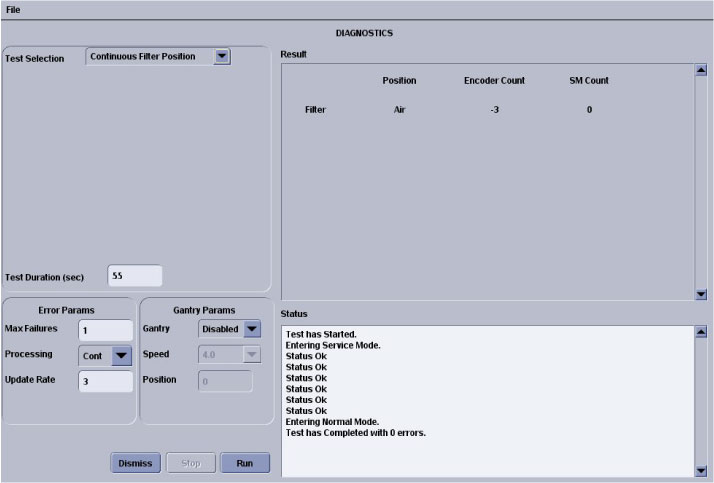Click the Filter row in results
The image size is (714, 483).
coord(315,109)
